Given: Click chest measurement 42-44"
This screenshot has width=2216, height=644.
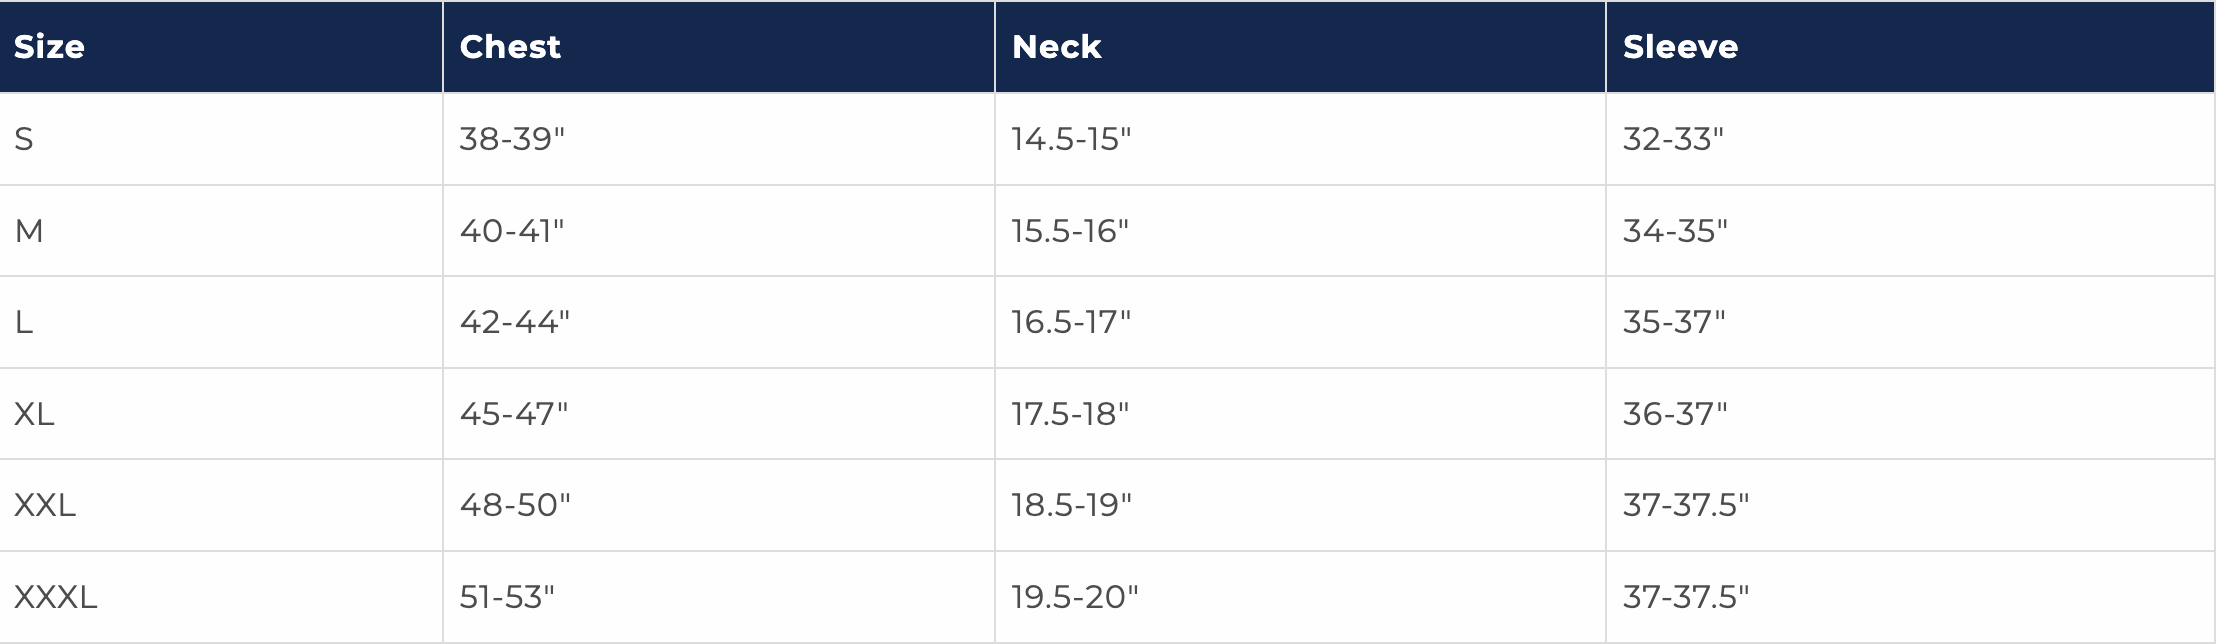Looking at the screenshot, I should [514, 322].
